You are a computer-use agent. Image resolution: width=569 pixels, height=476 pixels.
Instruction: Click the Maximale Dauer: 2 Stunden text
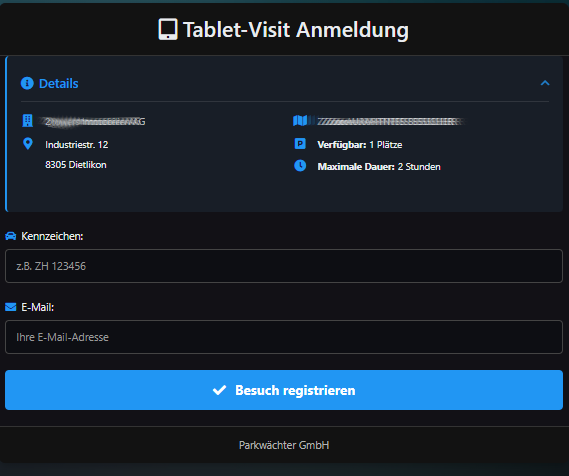tap(379, 167)
